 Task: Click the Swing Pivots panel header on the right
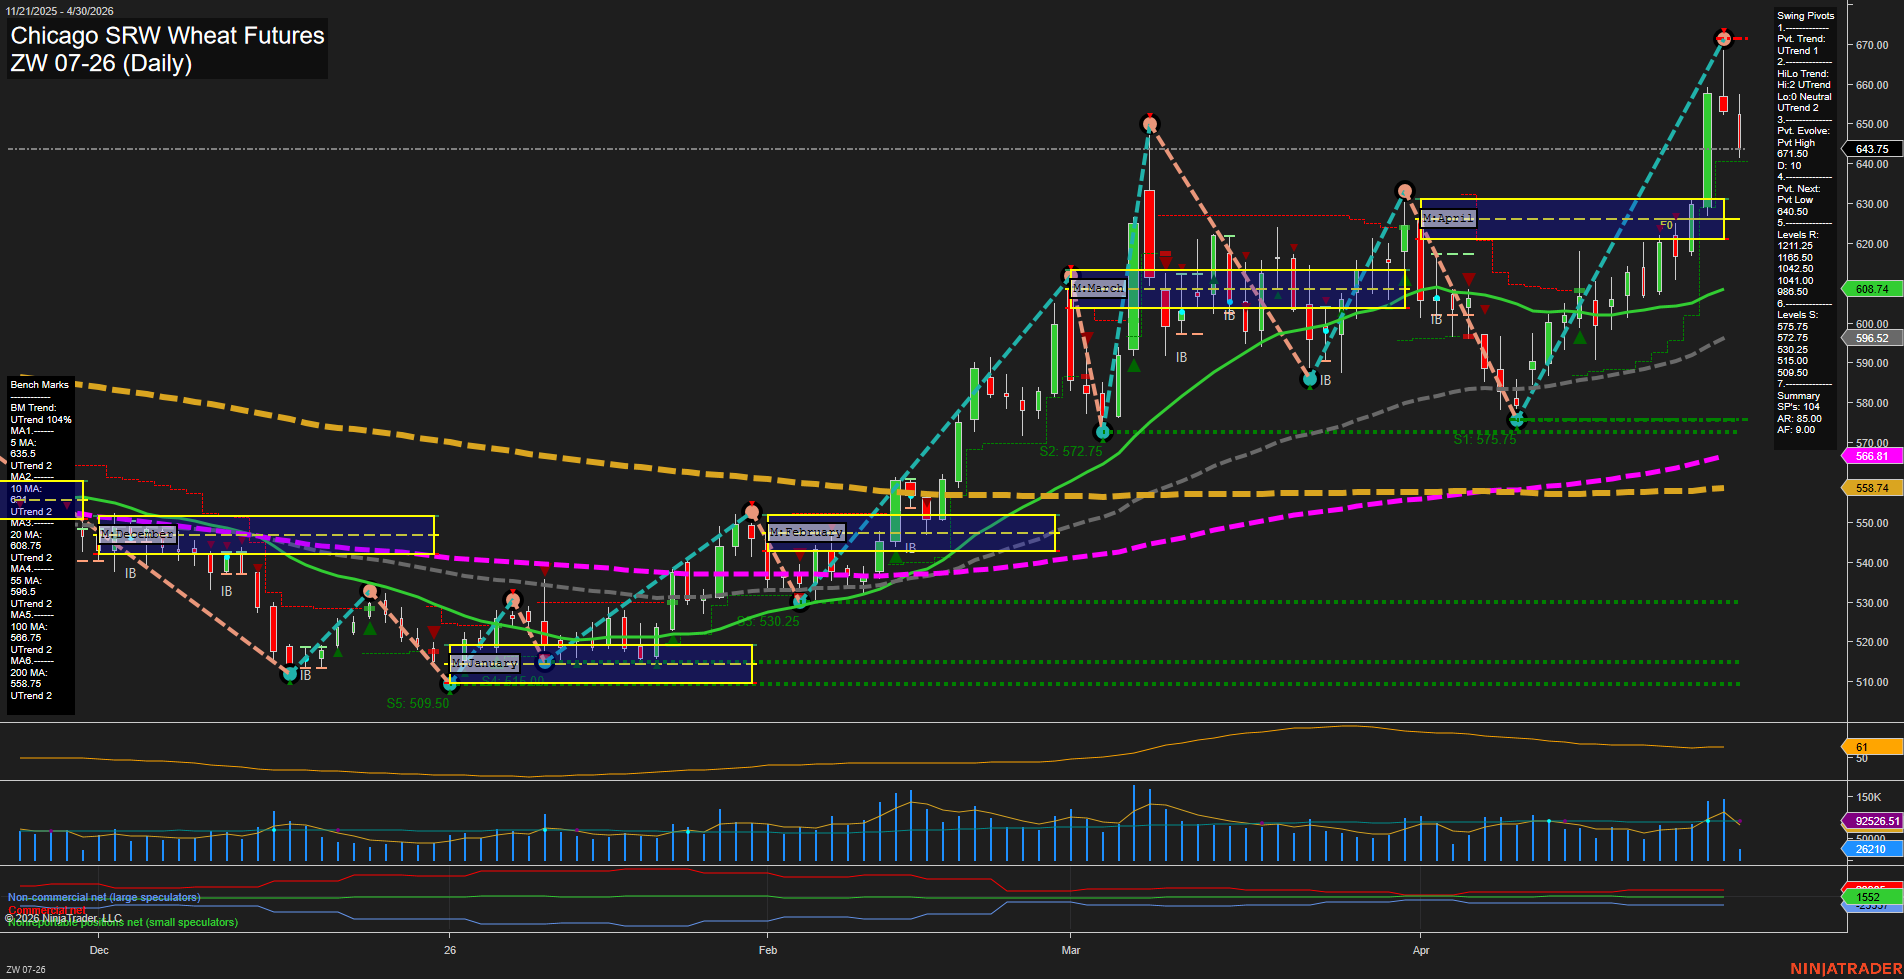coord(1805,15)
